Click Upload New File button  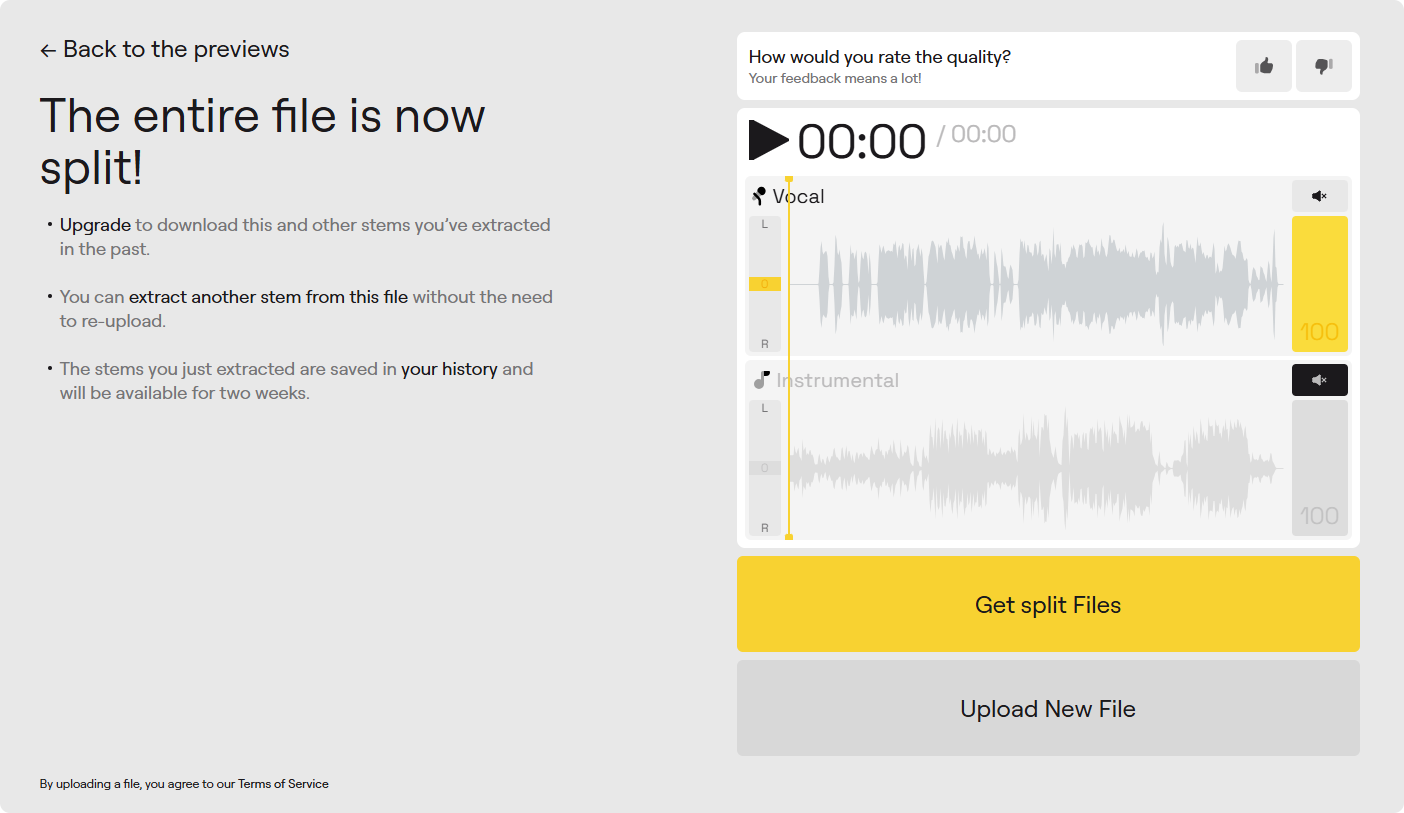pos(1048,708)
